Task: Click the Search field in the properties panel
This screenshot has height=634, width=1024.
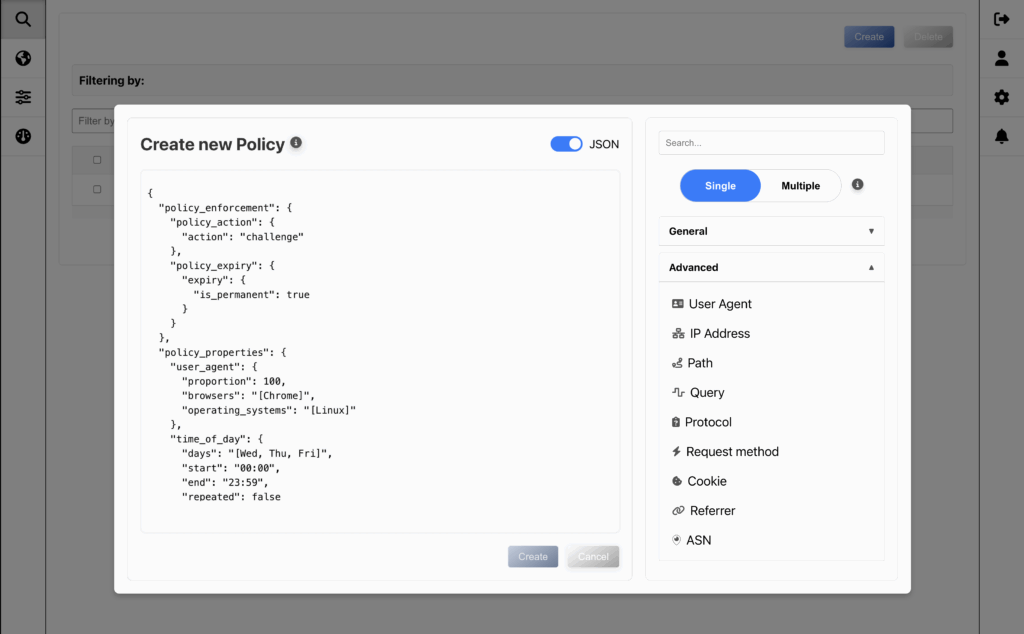Action: (771, 143)
